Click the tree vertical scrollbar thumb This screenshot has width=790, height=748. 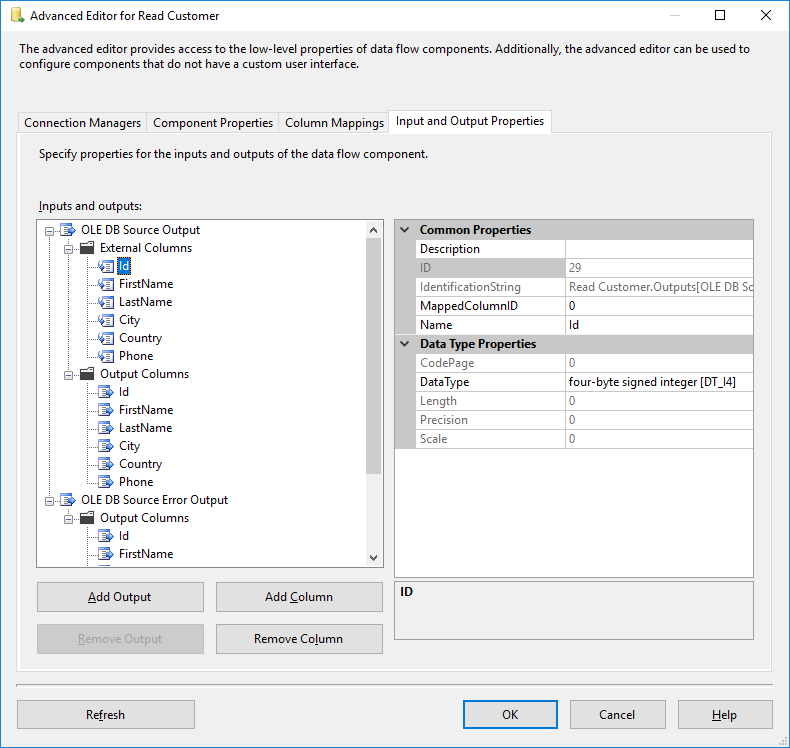coord(373,356)
